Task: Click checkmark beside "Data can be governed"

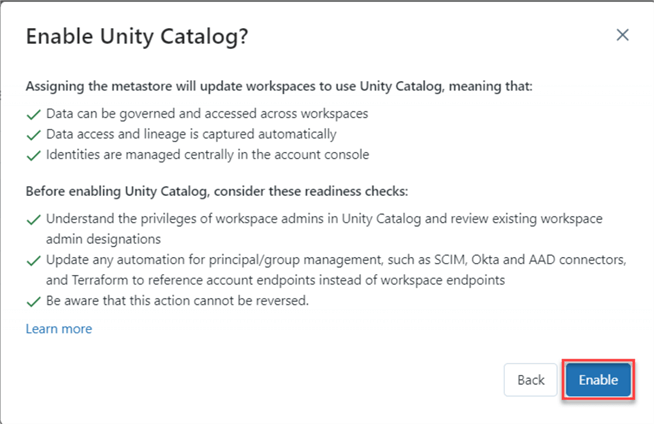Action: click(33, 112)
